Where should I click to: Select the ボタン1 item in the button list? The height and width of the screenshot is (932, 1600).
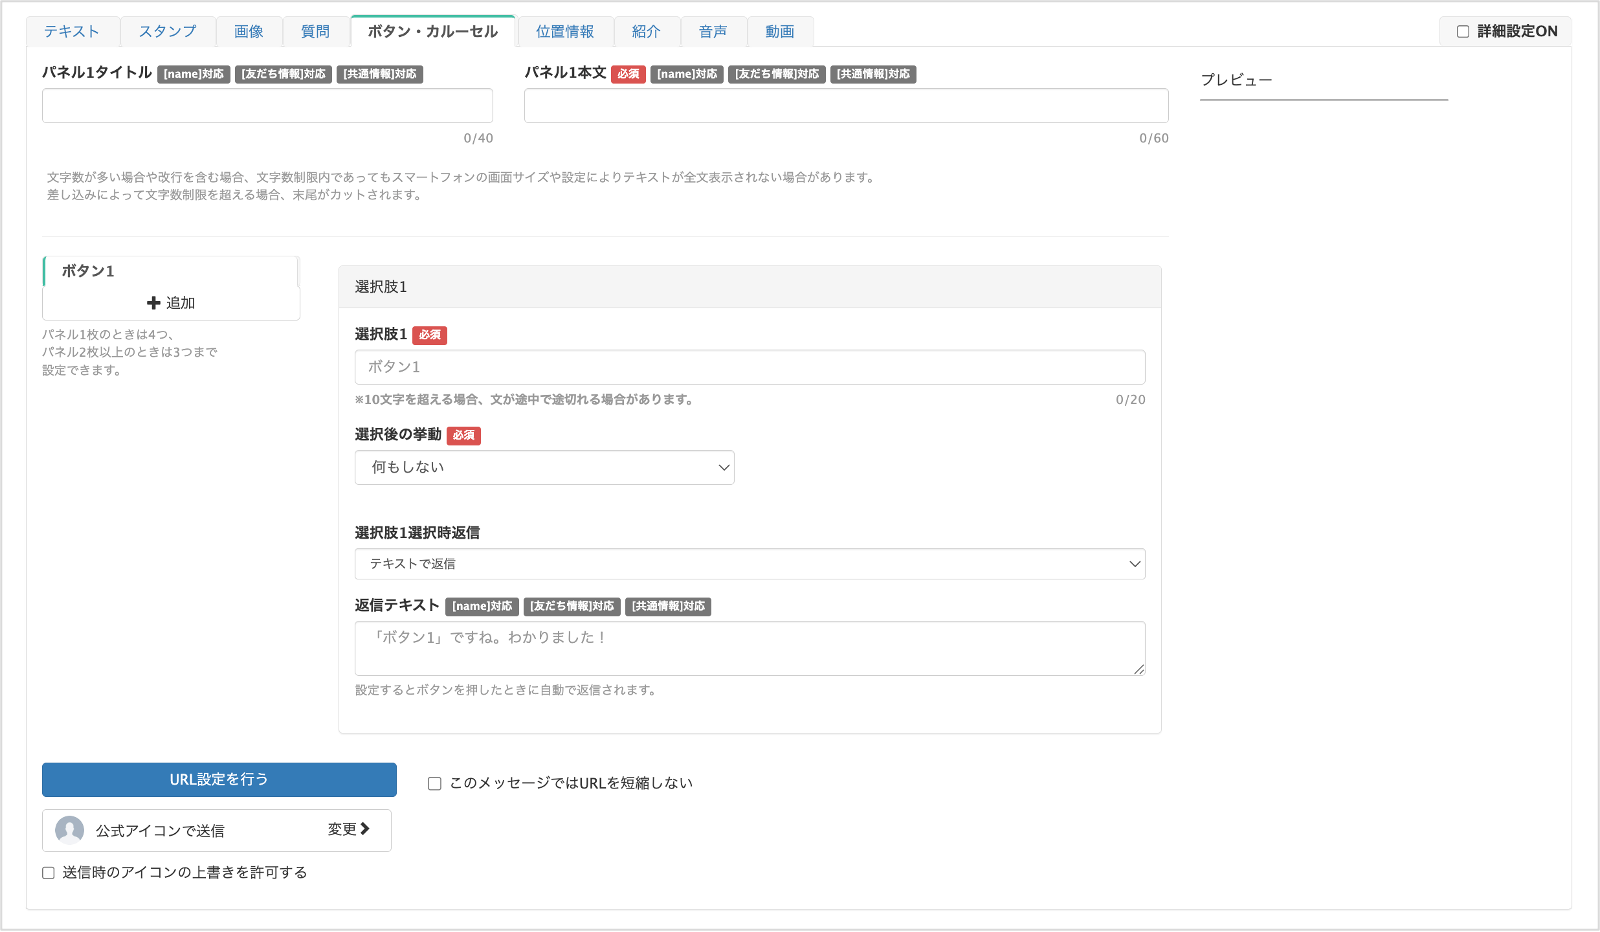(x=170, y=271)
